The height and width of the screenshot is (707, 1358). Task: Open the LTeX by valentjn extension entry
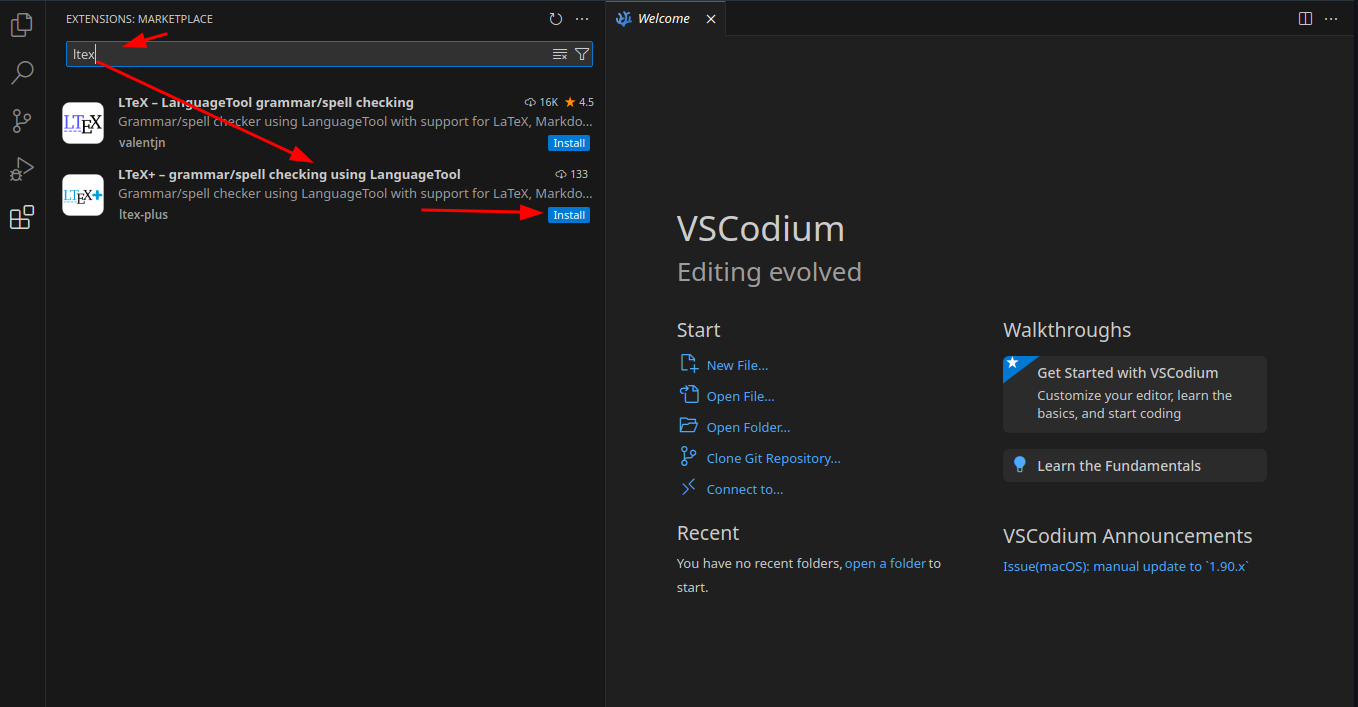[325, 123]
